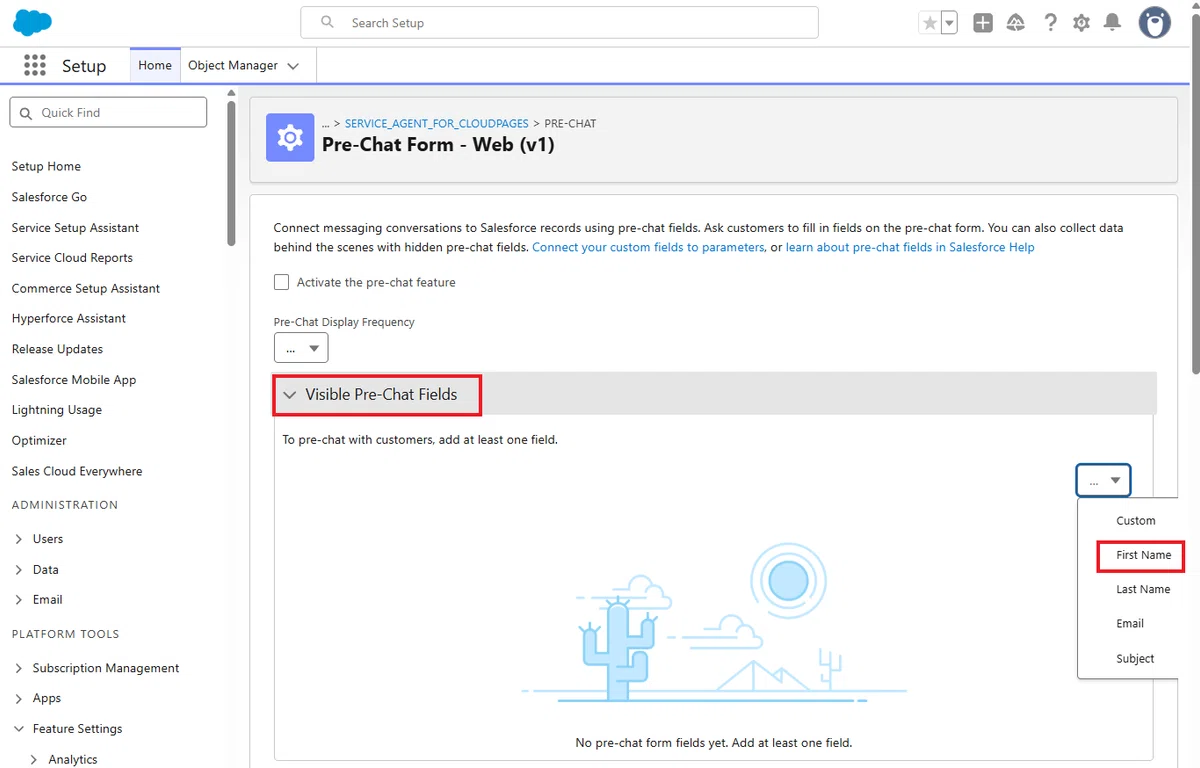Collapse the Feature Settings node

click(x=19, y=729)
